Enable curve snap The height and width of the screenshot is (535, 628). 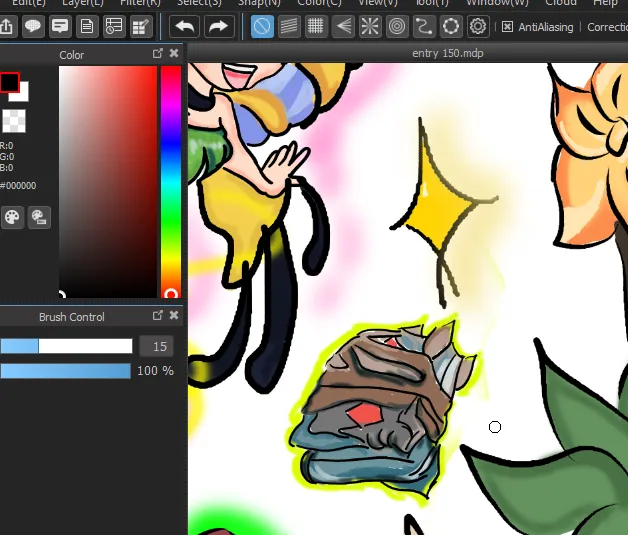[424, 27]
